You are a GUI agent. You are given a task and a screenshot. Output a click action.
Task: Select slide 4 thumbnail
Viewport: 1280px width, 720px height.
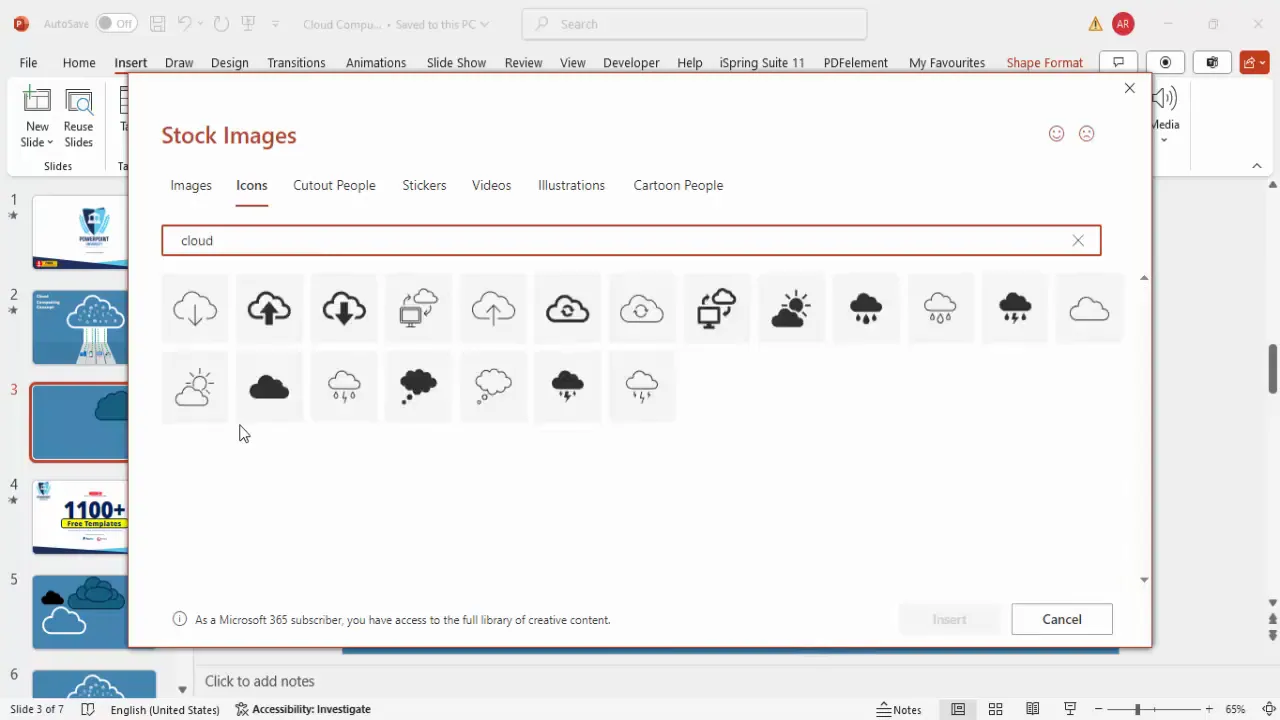click(x=80, y=517)
